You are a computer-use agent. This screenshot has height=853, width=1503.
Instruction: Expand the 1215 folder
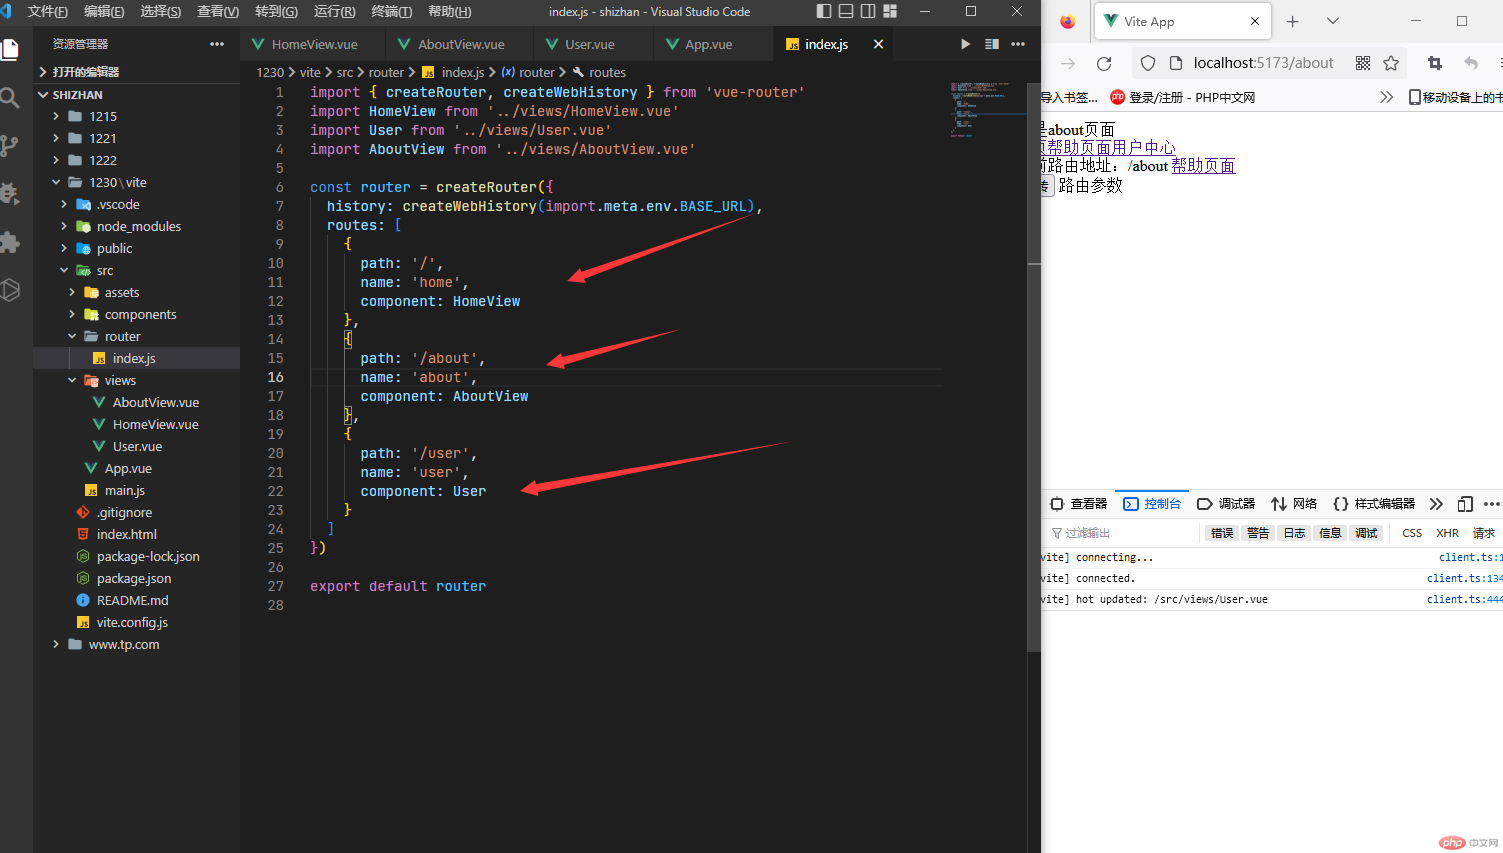102,117
